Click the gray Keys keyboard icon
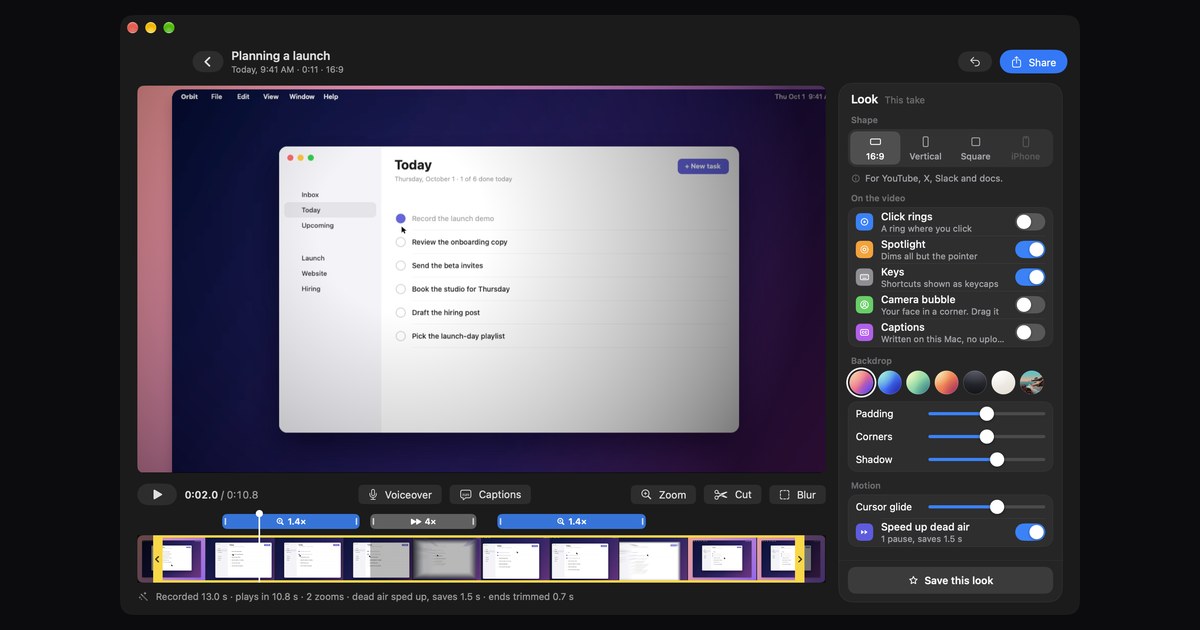1200x630 pixels. [x=864, y=277]
